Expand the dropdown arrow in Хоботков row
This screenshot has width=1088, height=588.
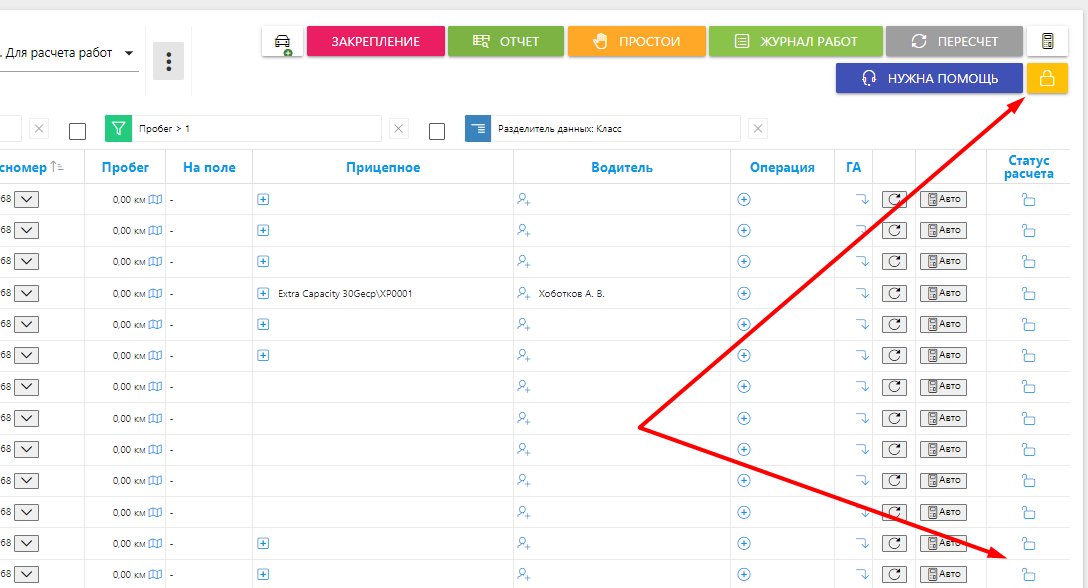point(26,294)
